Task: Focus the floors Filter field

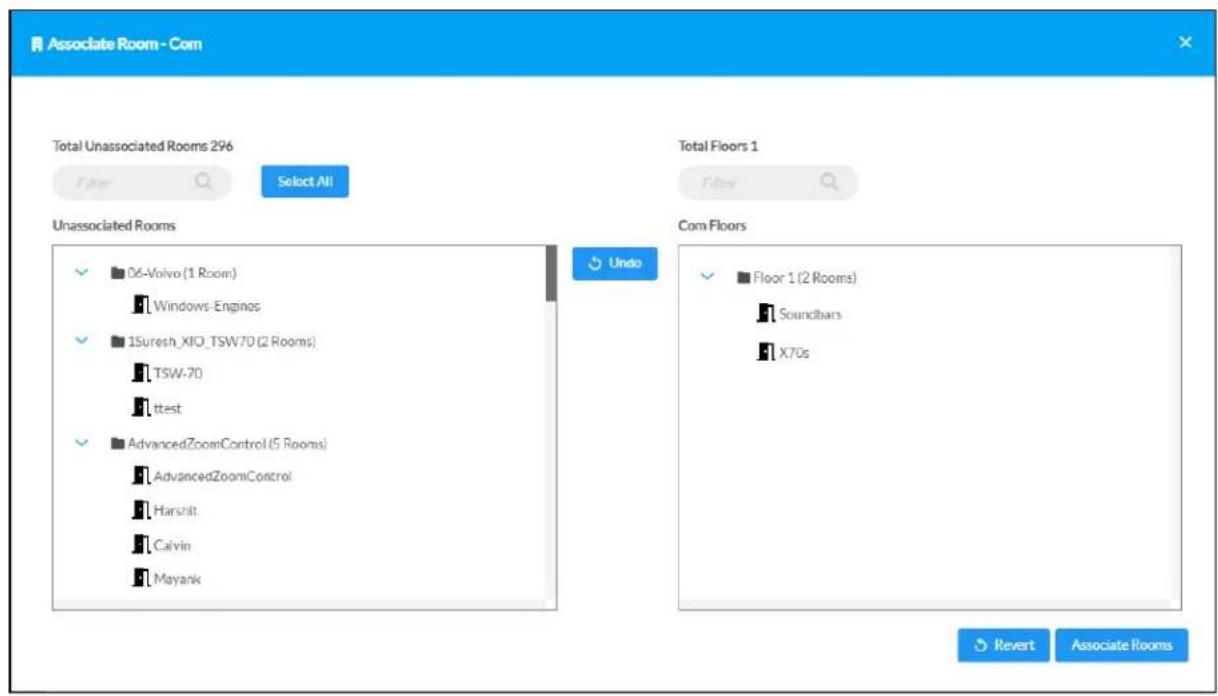Action: click(x=768, y=182)
